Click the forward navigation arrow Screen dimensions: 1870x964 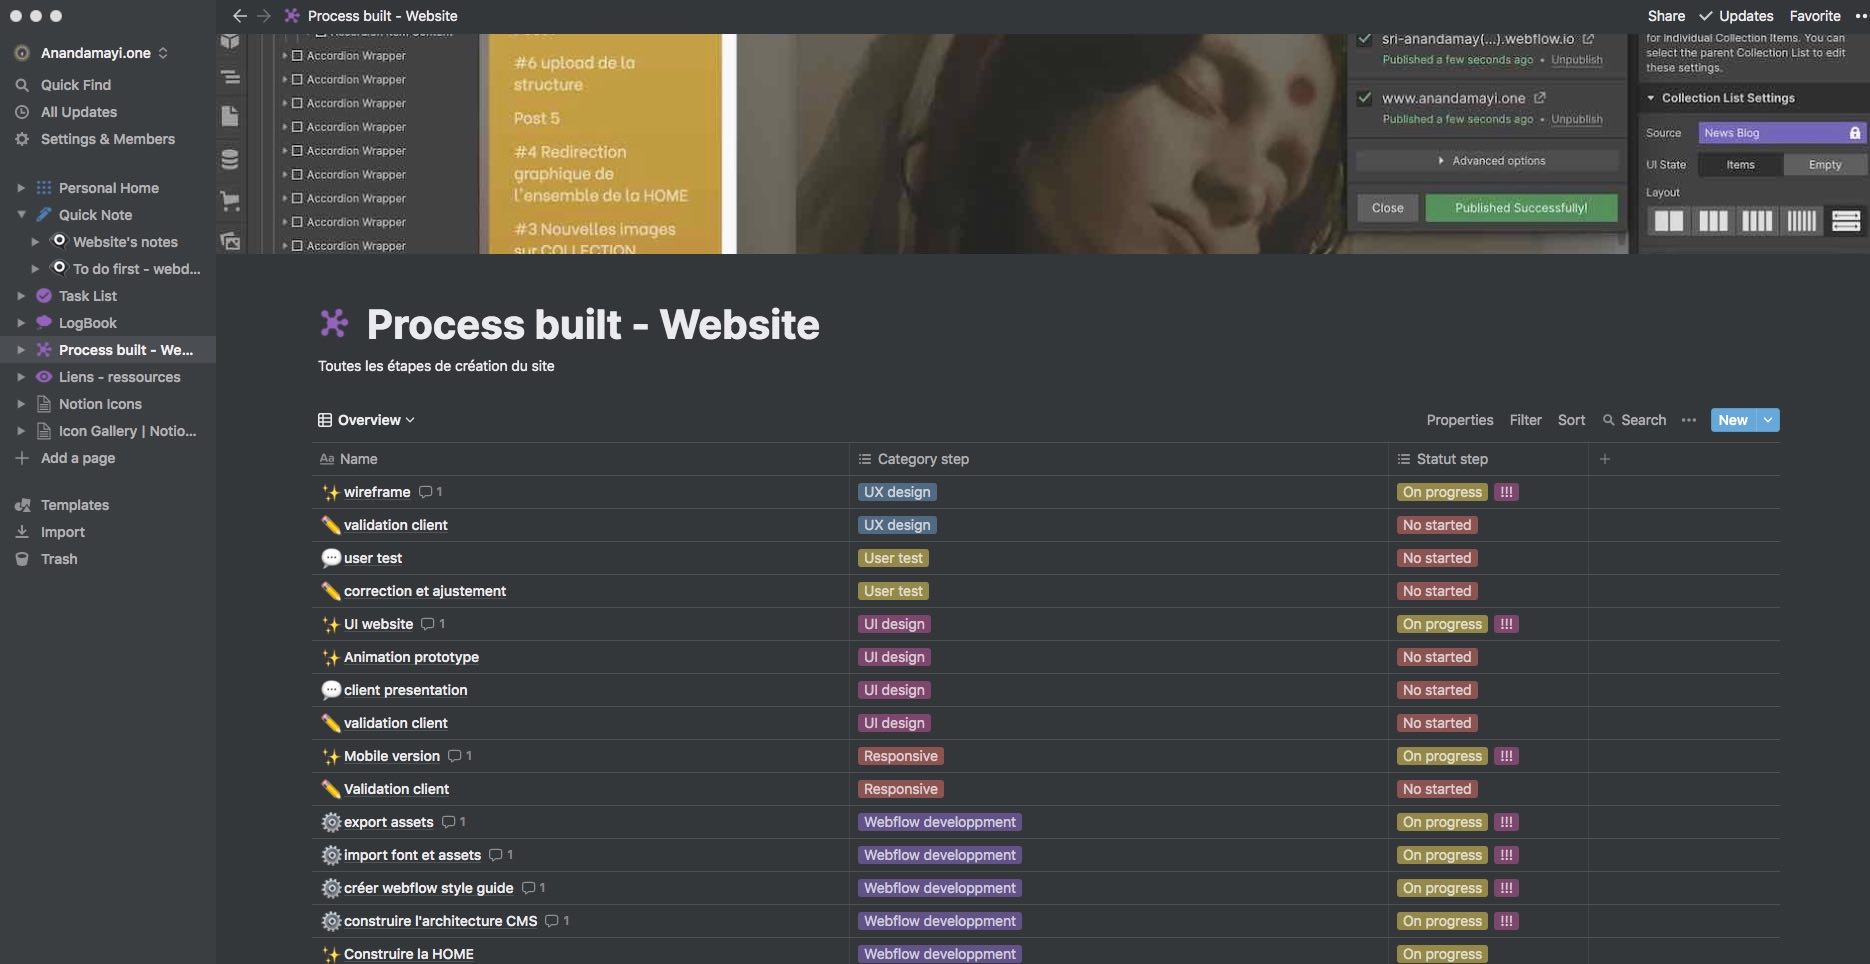click(x=264, y=16)
